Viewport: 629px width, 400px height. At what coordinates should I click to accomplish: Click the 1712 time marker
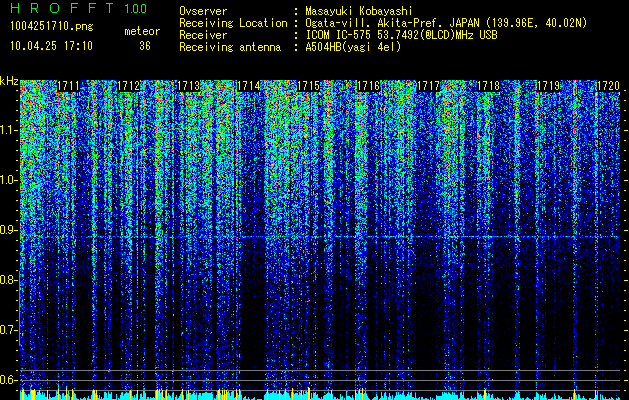tap(128, 86)
